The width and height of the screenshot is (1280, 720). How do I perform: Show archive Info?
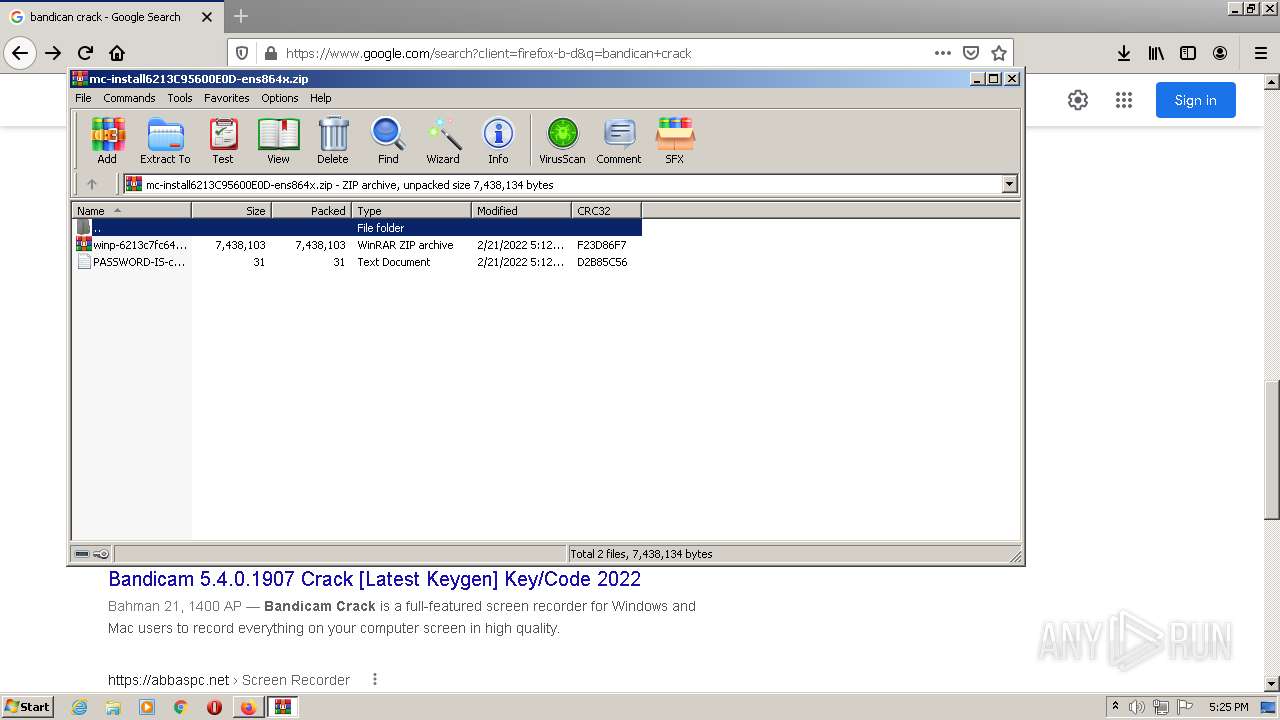pyautogui.click(x=498, y=140)
